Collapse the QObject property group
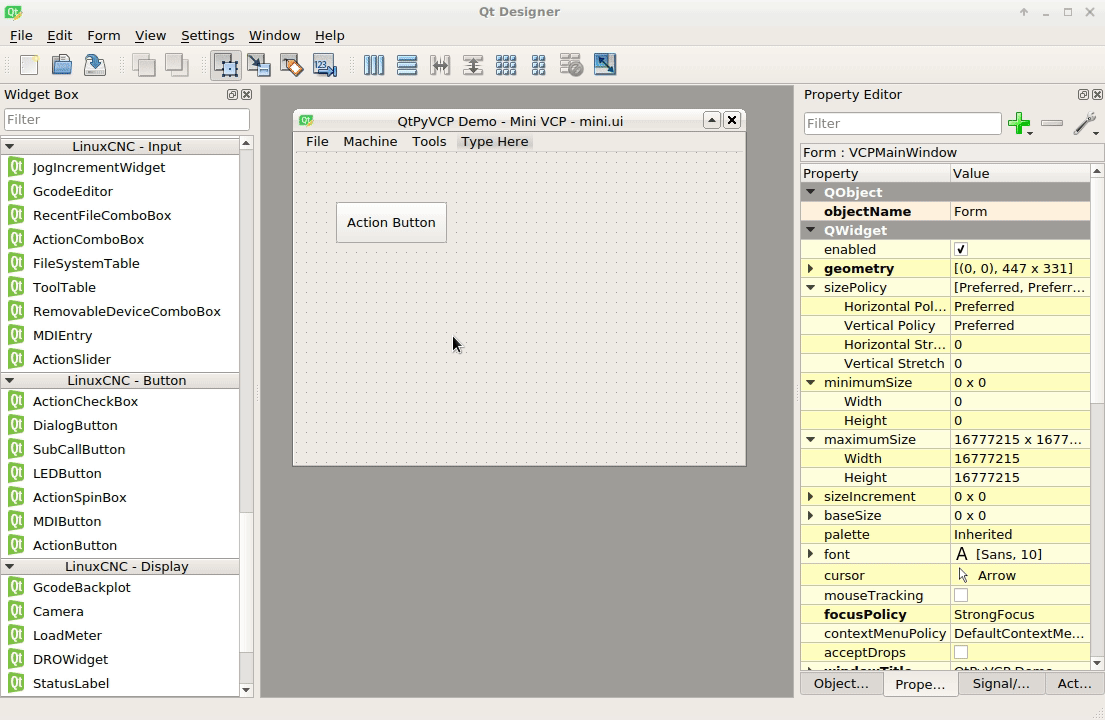1105x720 pixels. tap(810, 192)
